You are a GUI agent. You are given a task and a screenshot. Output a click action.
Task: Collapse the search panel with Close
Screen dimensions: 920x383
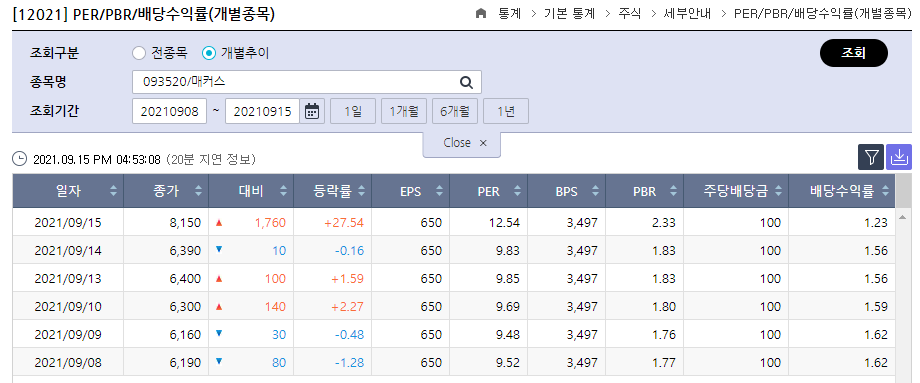point(462,143)
